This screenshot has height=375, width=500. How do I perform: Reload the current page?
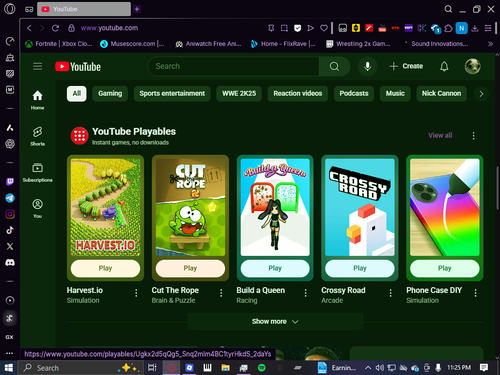pyautogui.click(x=55, y=28)
